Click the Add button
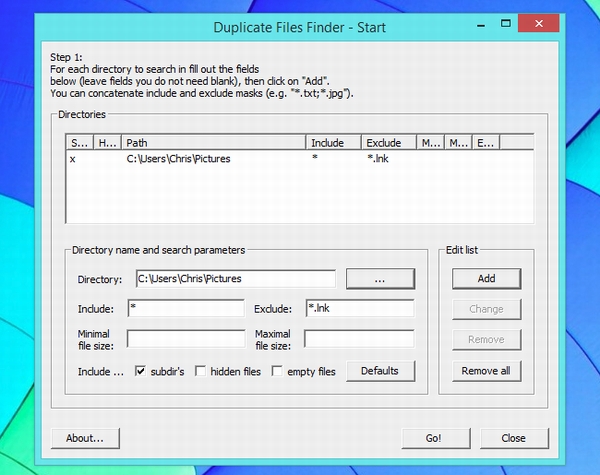Screen dimensions: 600x475 click(486, 279)
